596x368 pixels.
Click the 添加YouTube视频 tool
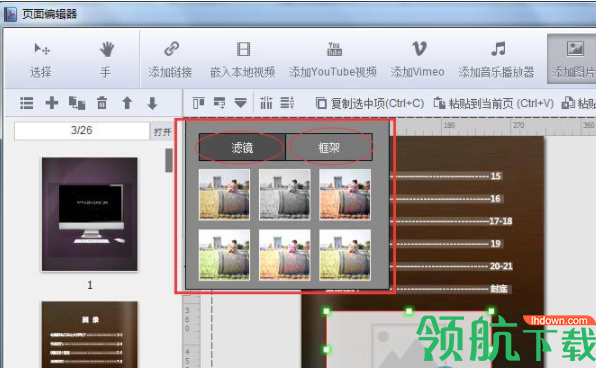point(333,59)
